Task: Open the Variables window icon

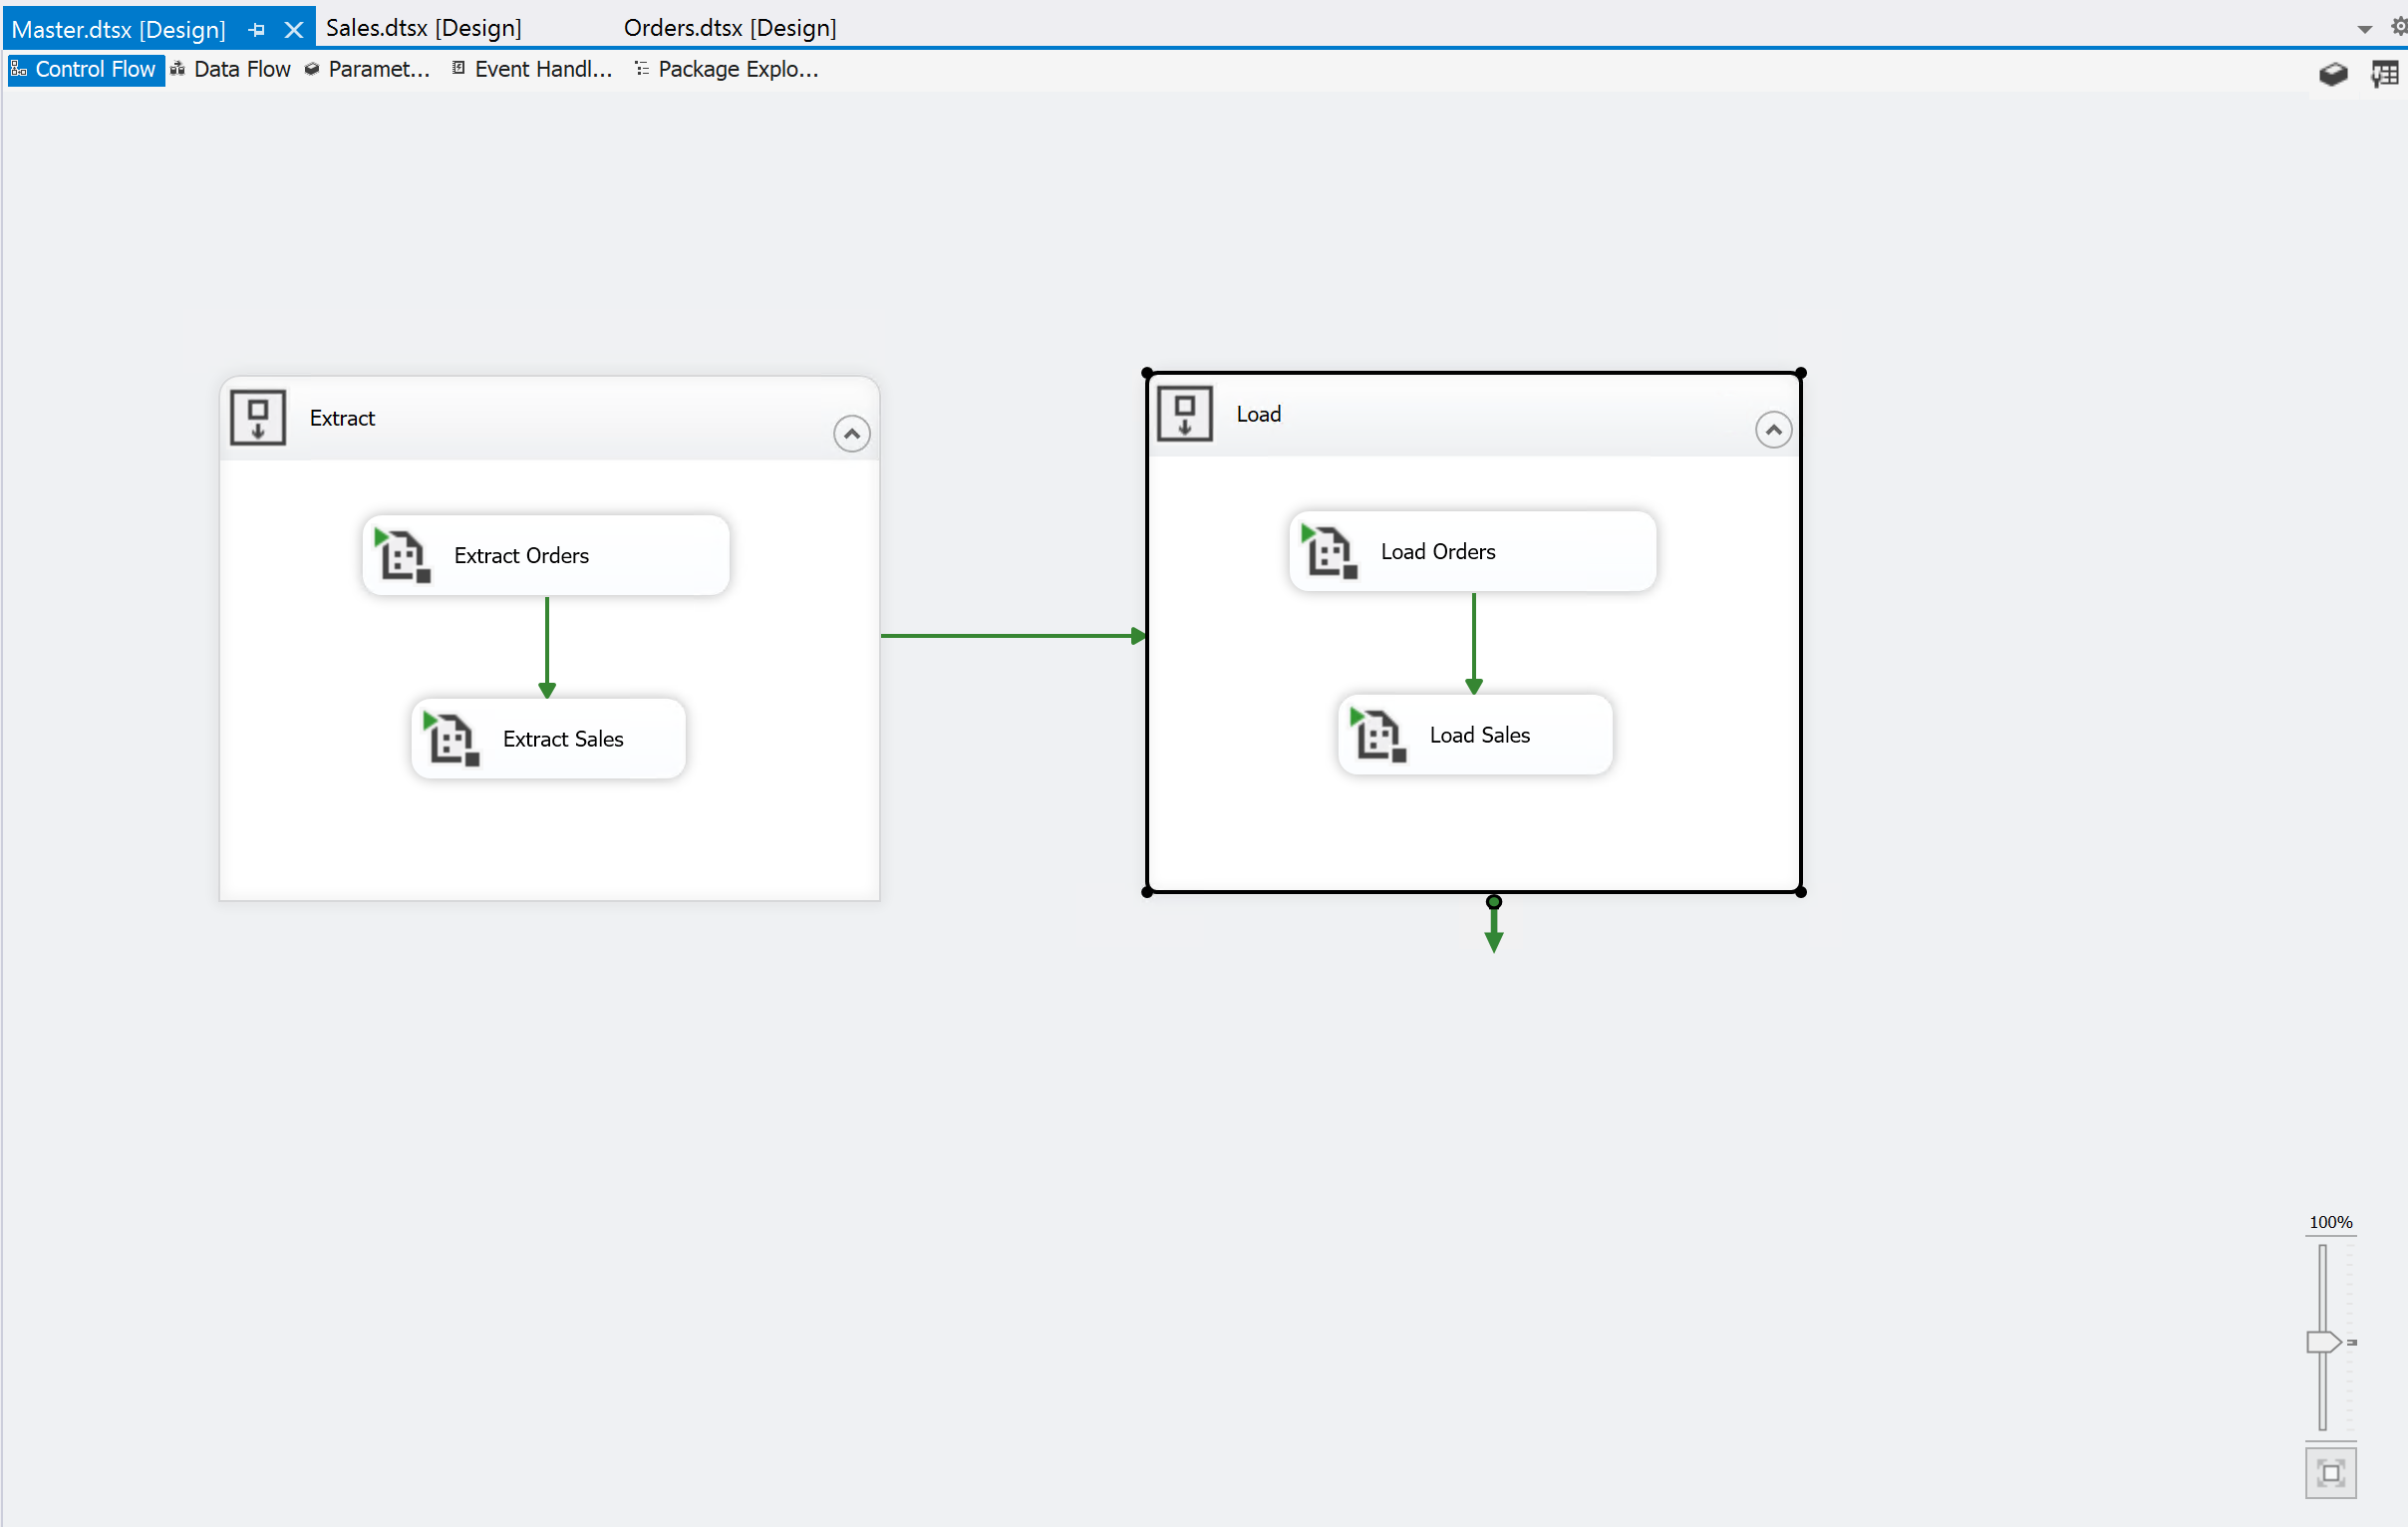Action: (x=2384, y=73)
